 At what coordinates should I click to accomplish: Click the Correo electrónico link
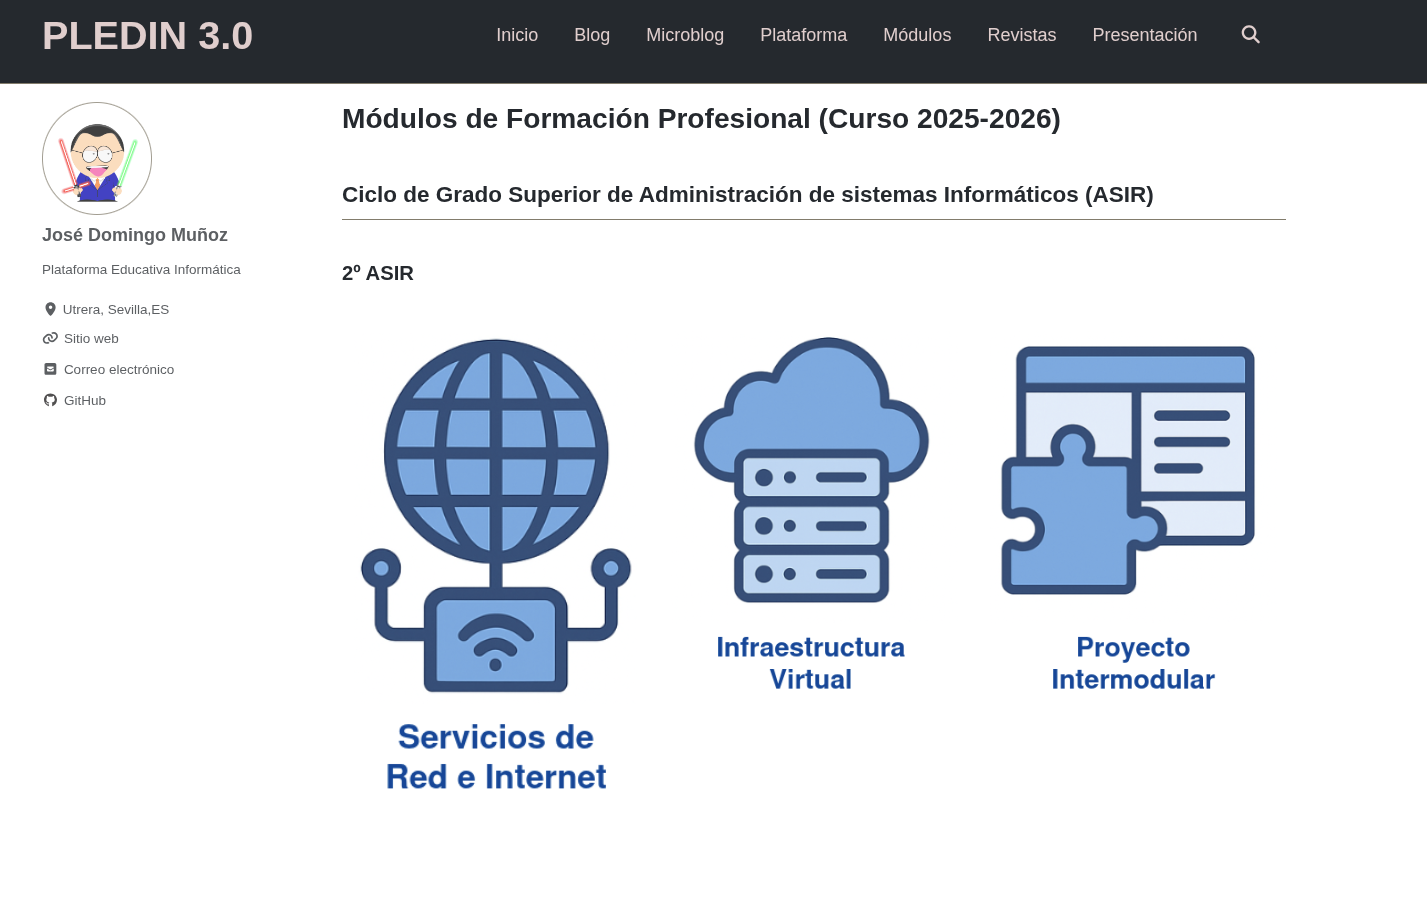(x=119, y=370)
